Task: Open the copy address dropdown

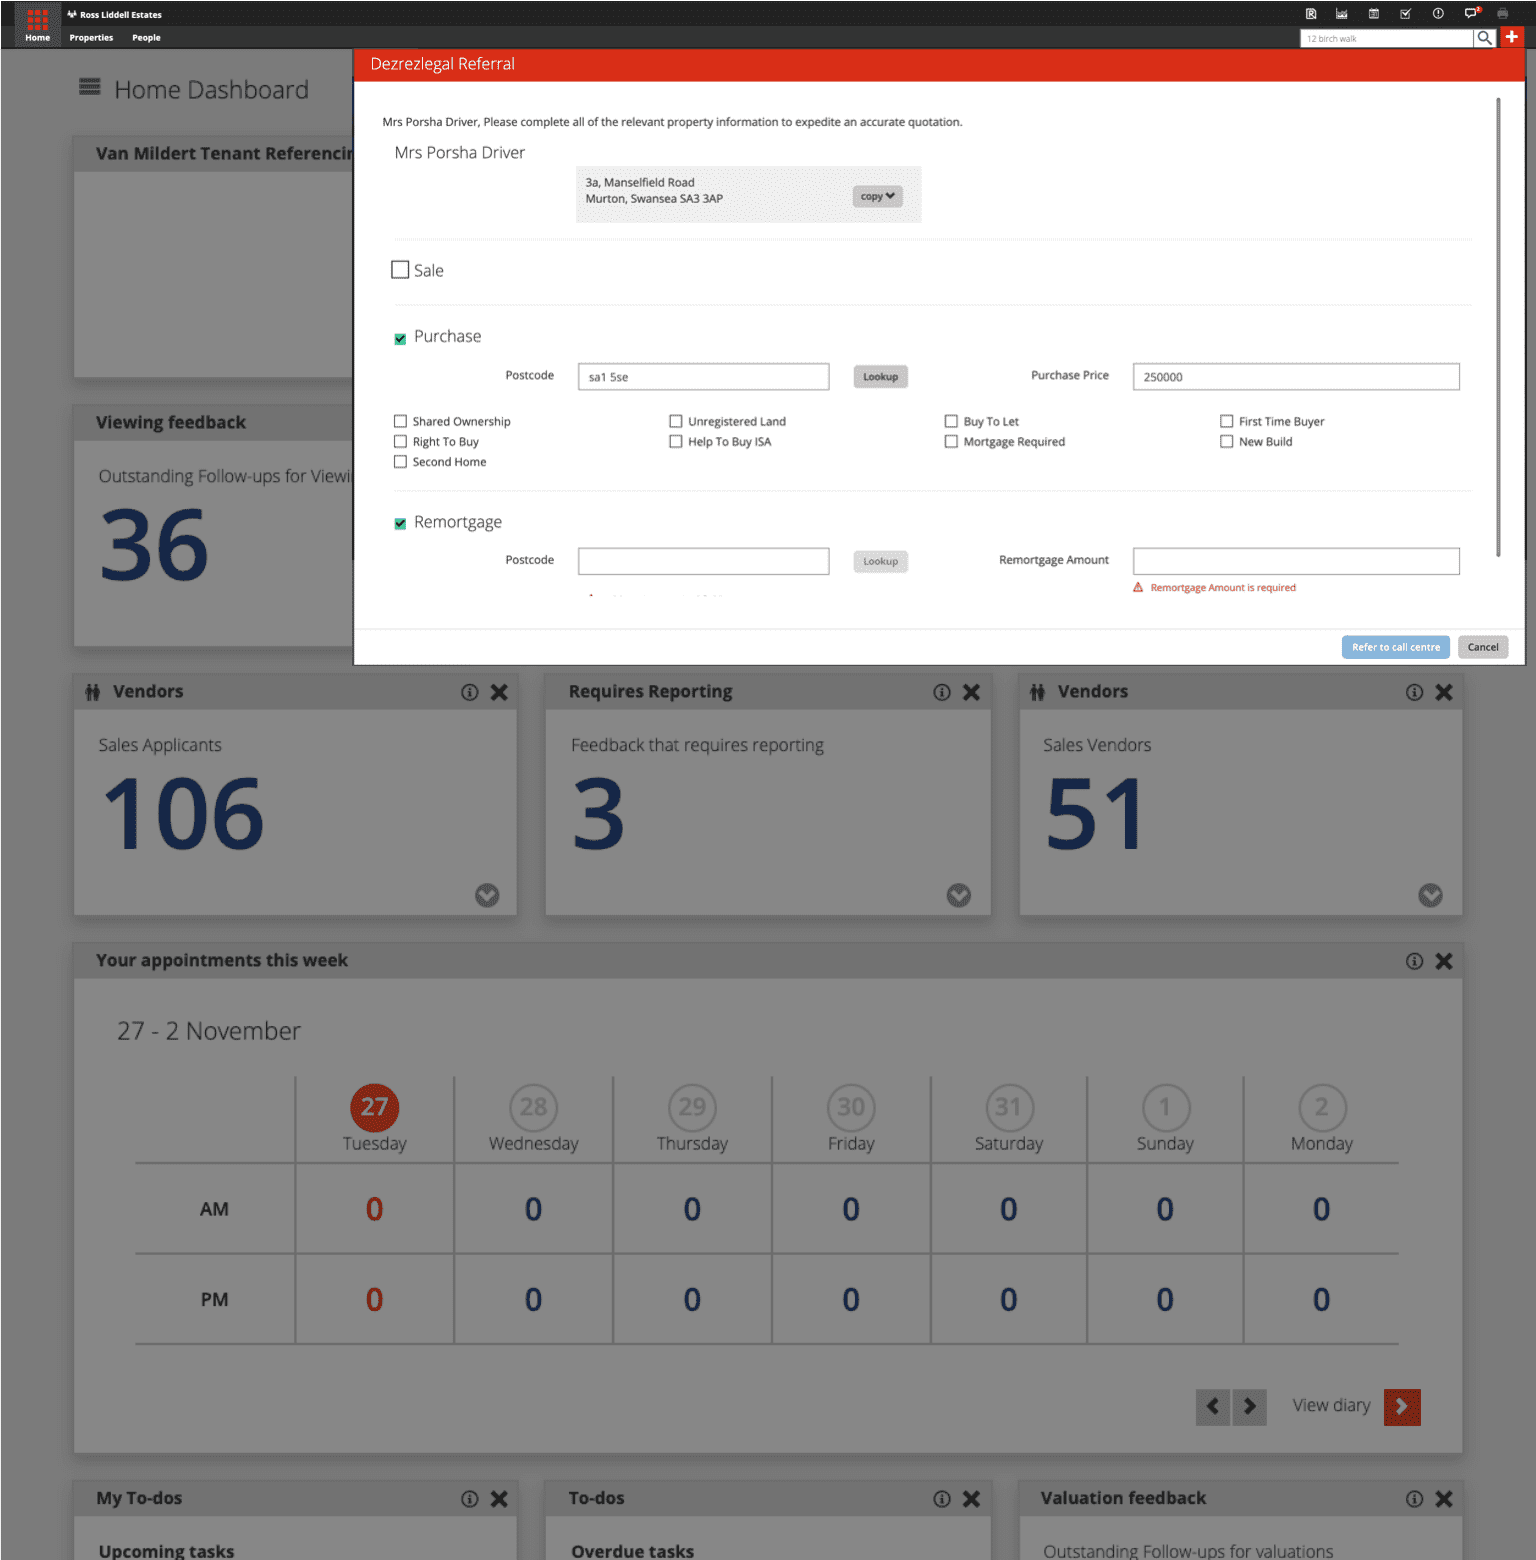Action: pos(878,196)
